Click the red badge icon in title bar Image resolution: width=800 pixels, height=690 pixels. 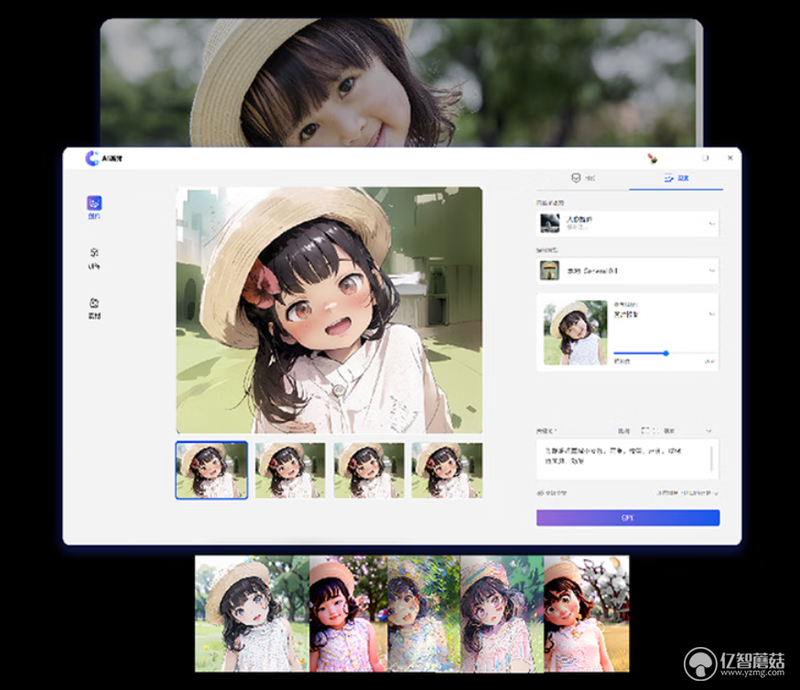(x=653, y=158)
